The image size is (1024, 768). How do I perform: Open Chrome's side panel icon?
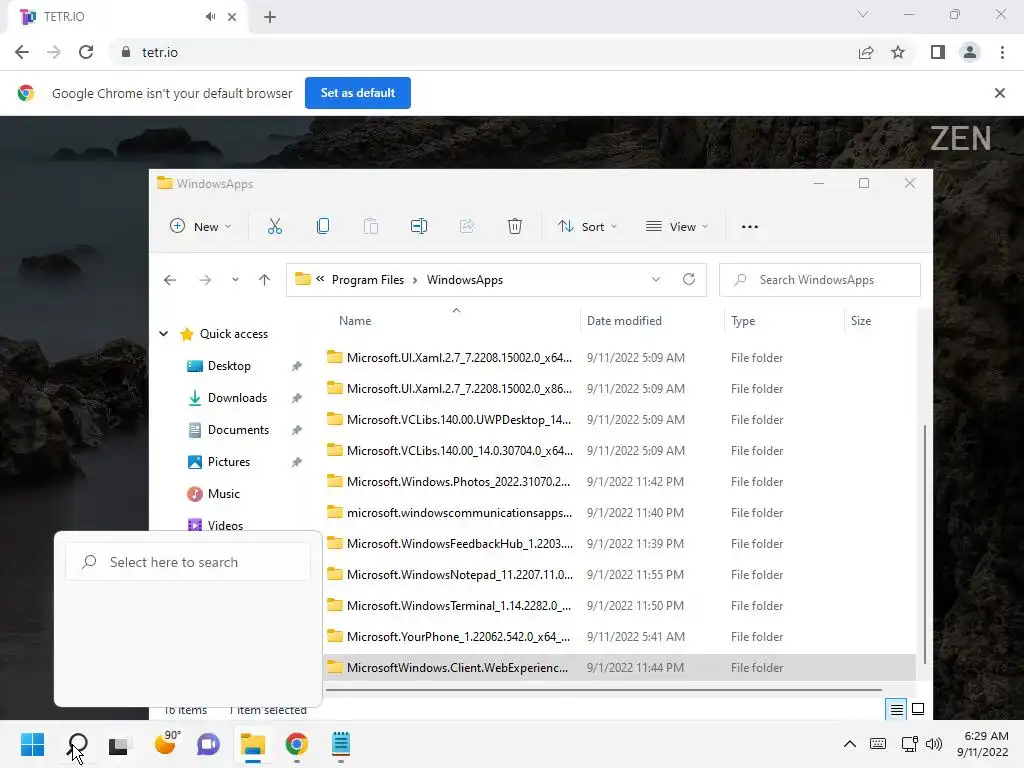point(938,52)
